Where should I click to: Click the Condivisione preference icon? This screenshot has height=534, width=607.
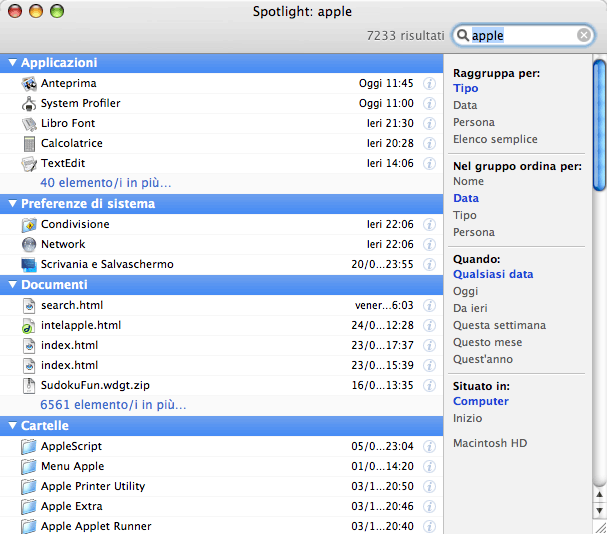[29, 225]
